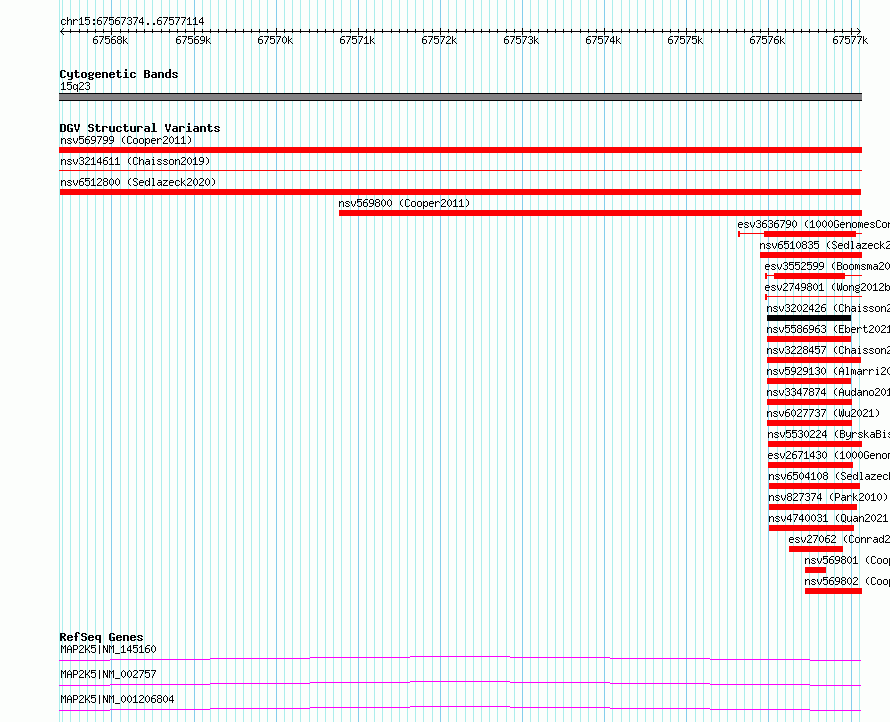
Task: Click the right arrow end of the ruler
Action: coord(859,31)
